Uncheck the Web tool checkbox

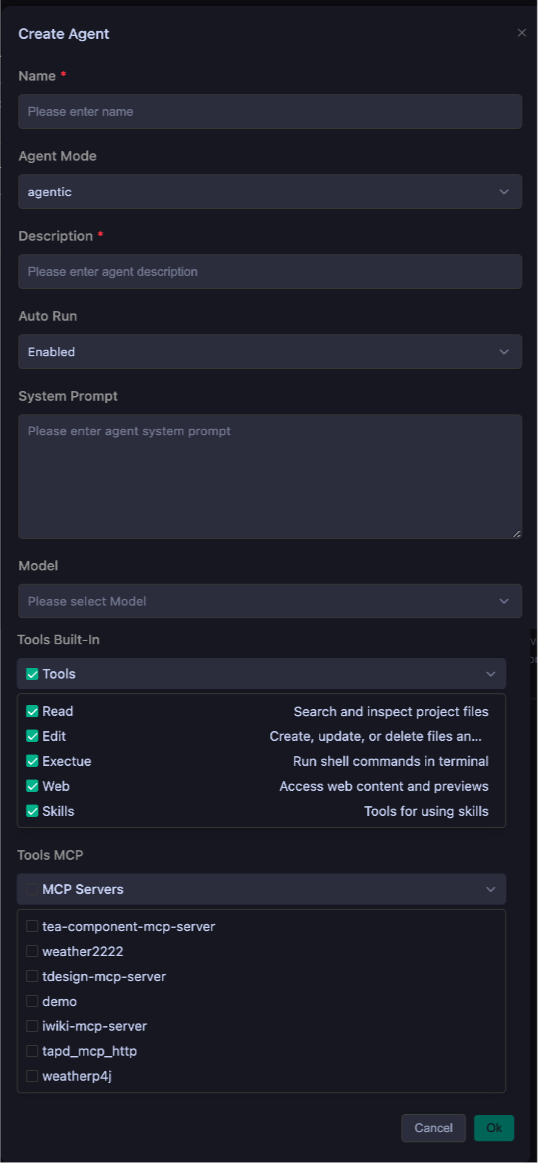click(32, 786)
